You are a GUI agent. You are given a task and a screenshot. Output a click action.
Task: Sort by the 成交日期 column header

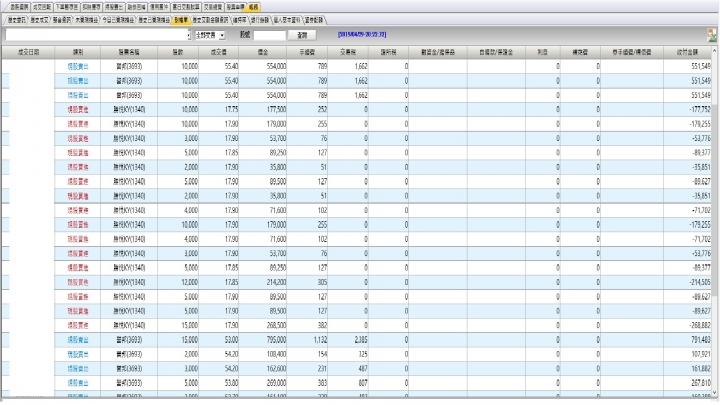[28, 52]
